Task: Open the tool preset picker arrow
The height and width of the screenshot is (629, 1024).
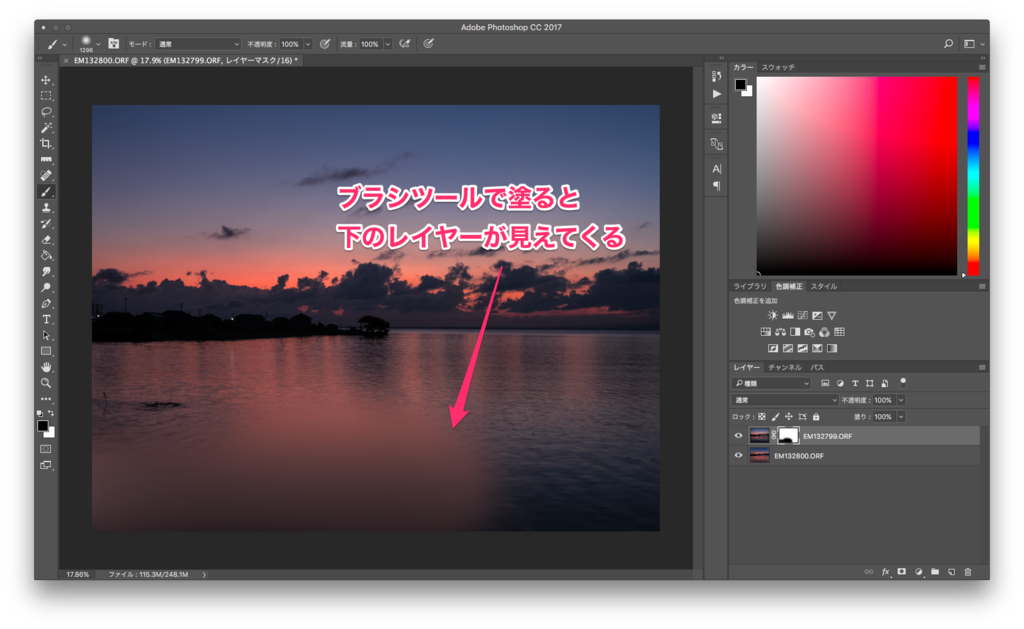Action: tap(64, 44)
